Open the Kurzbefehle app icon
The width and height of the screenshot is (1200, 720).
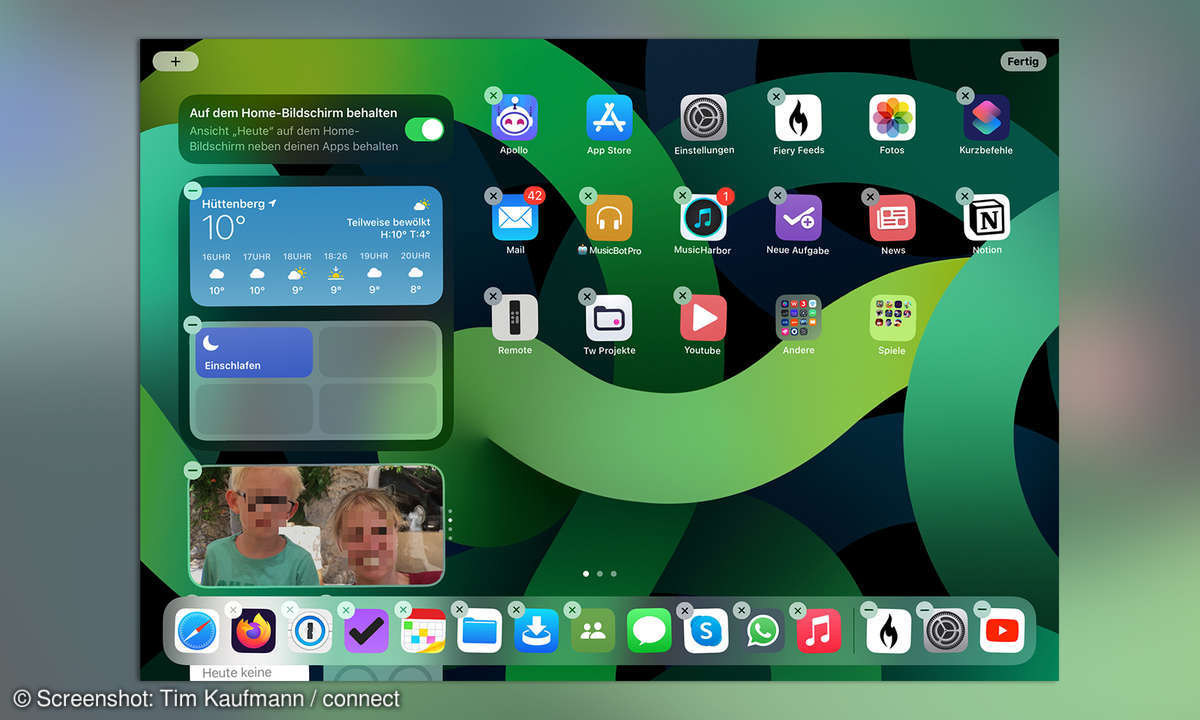[986, 118]
